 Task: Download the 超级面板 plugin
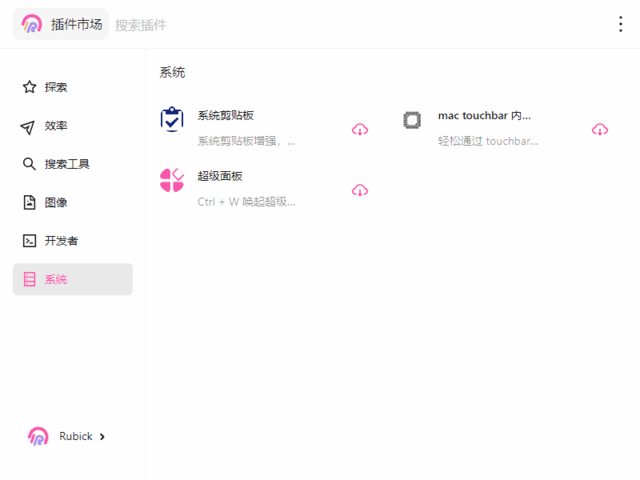360,190
